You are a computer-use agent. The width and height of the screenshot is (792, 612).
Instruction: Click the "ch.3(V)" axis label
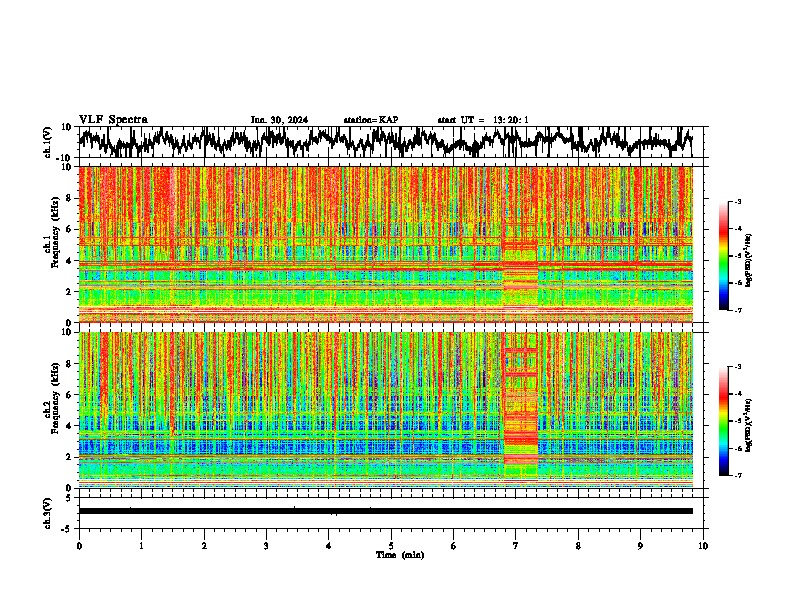pyautogui.click(x=48, y=513)
